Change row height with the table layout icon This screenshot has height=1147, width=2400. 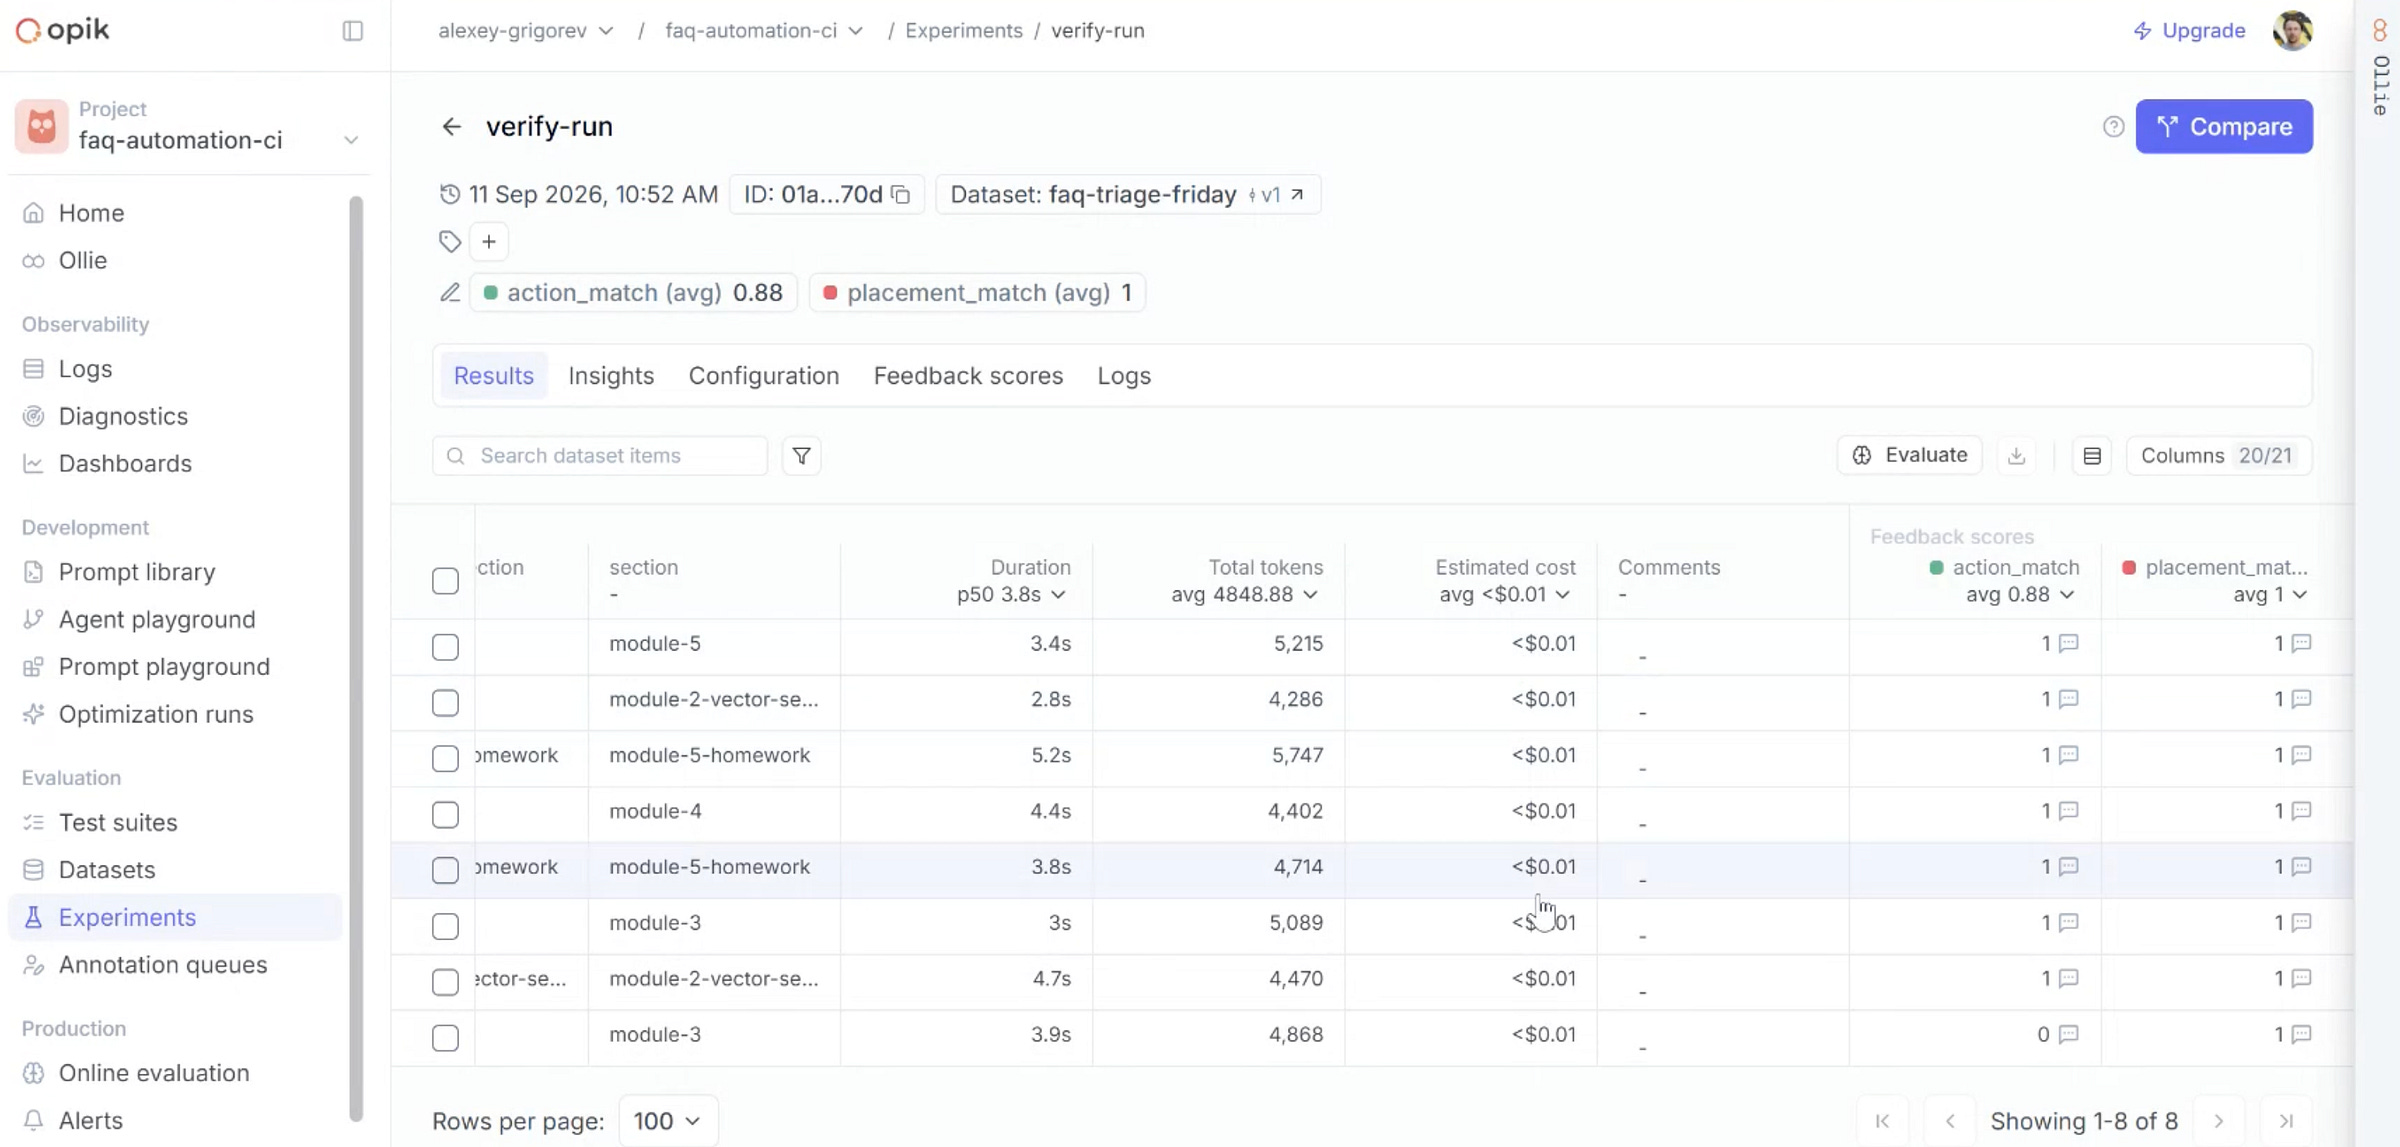2092,456
